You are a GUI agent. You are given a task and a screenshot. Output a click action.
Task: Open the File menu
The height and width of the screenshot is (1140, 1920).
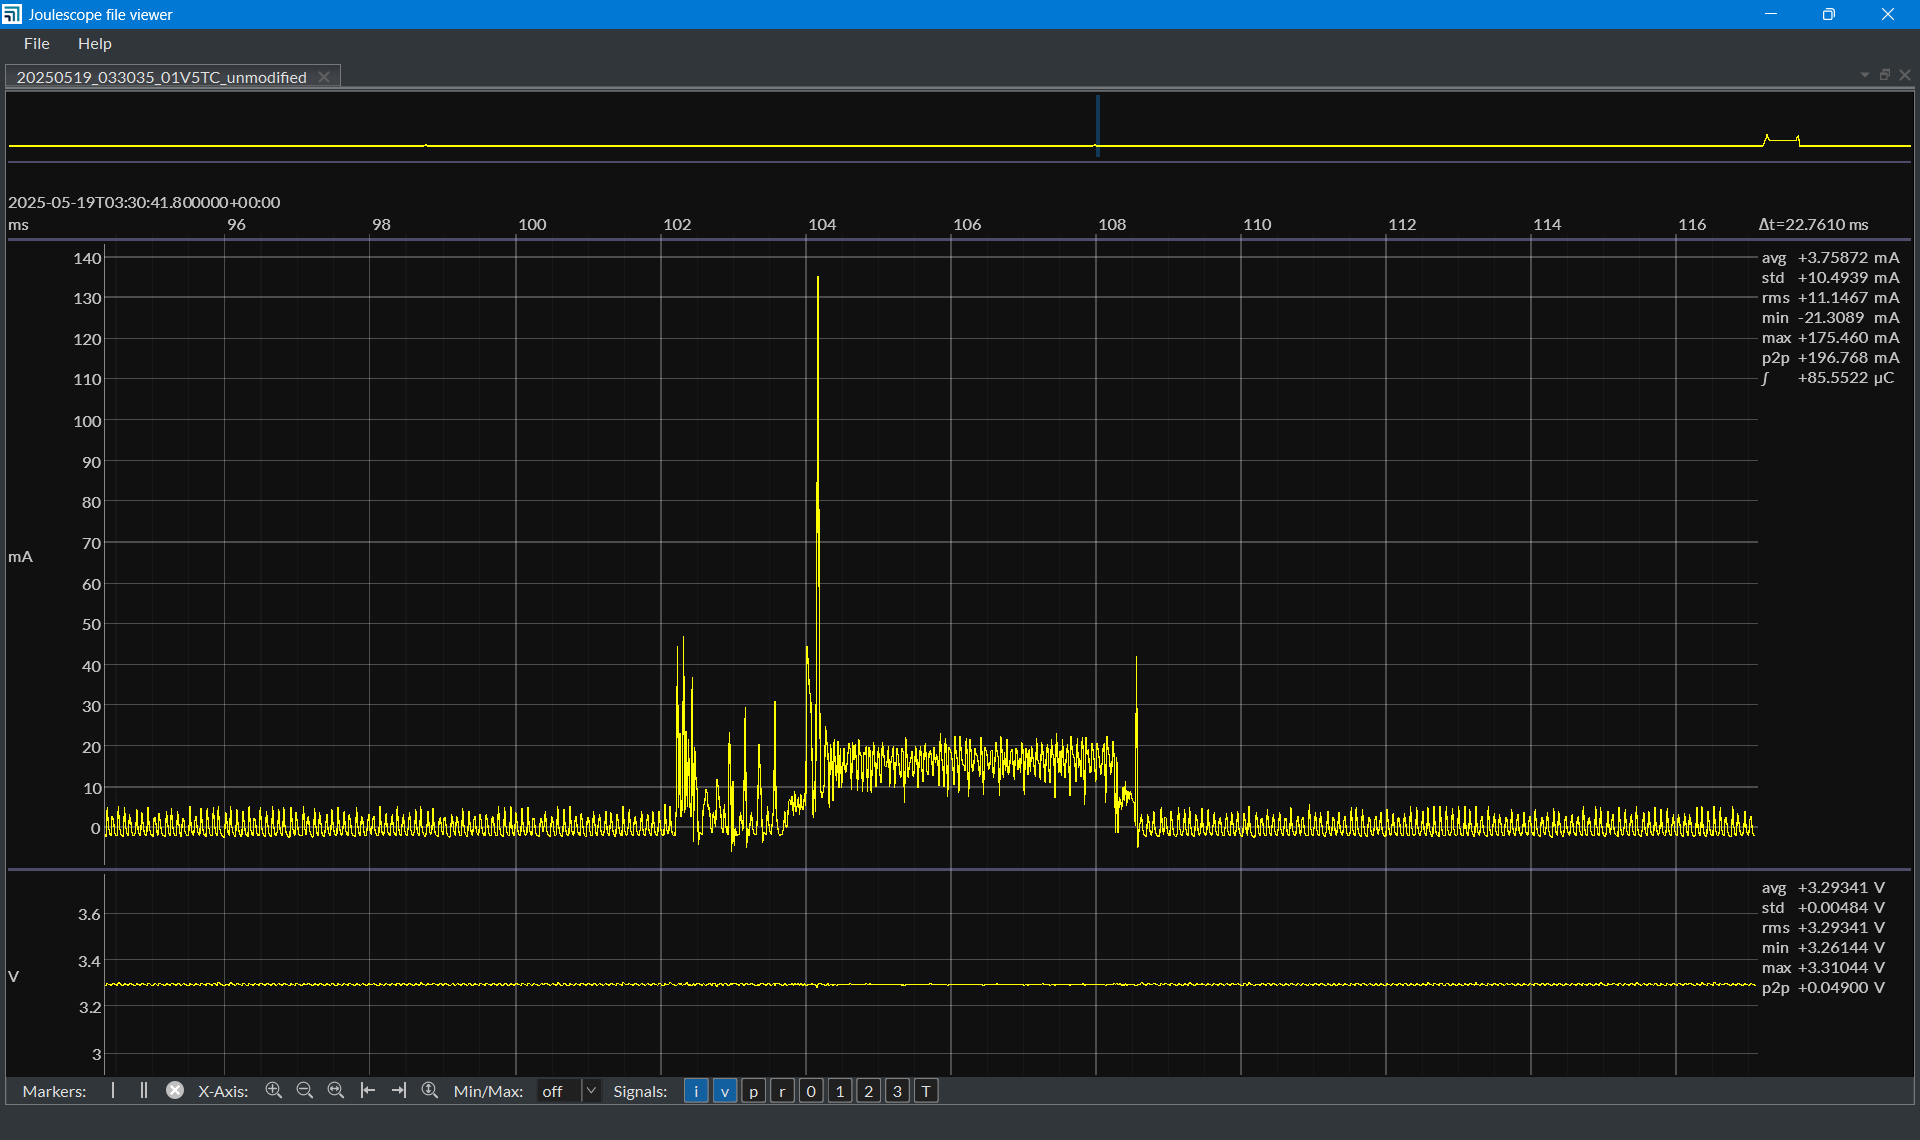pos(37,44)
